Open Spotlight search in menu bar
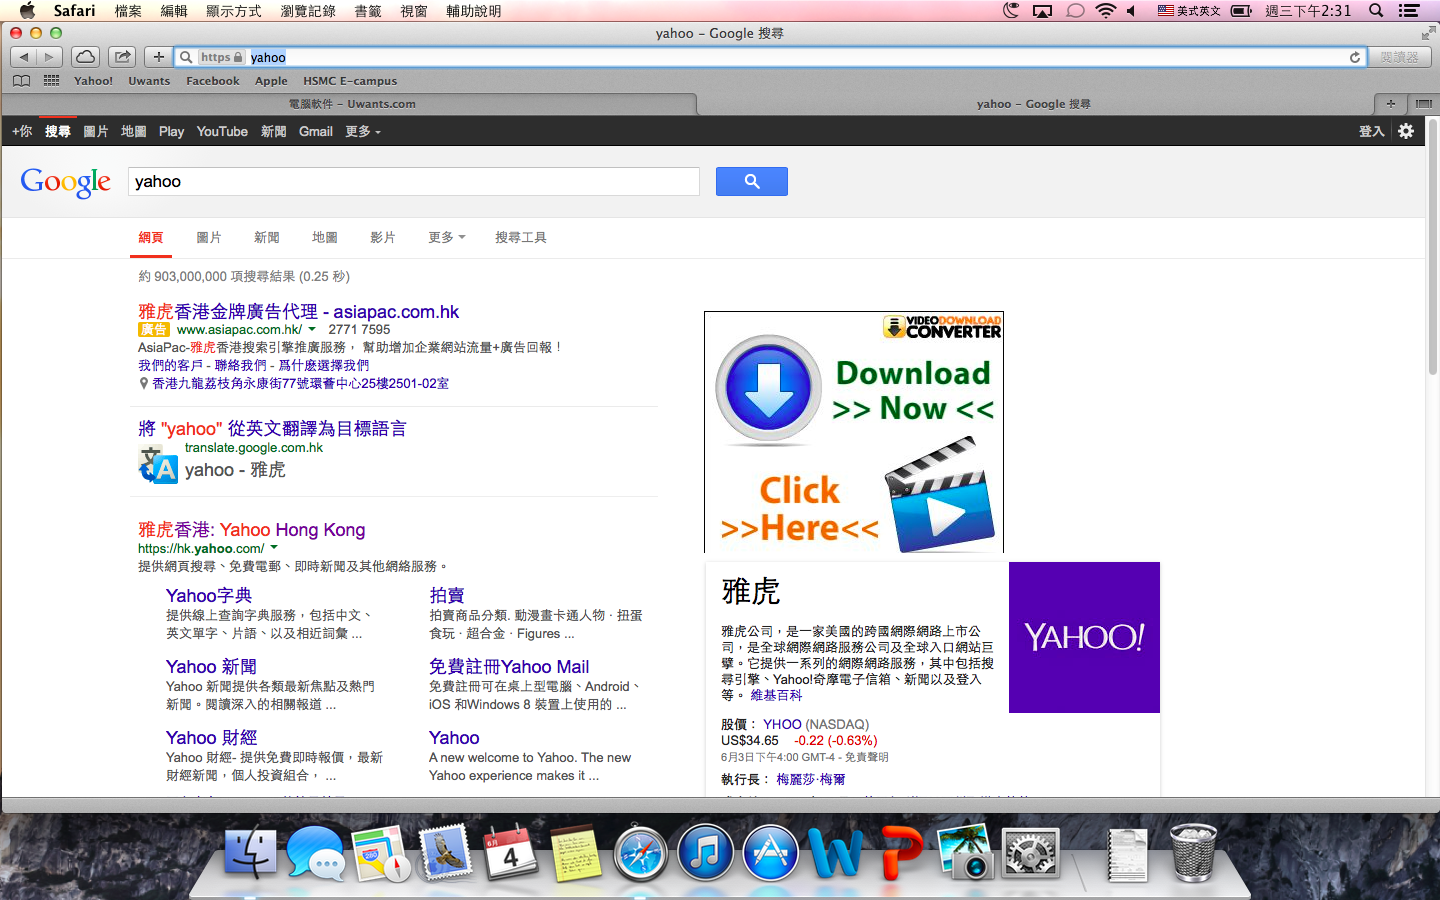Image resolution: width=1440 pixels, height=900 pixels. click(1376, 11)
